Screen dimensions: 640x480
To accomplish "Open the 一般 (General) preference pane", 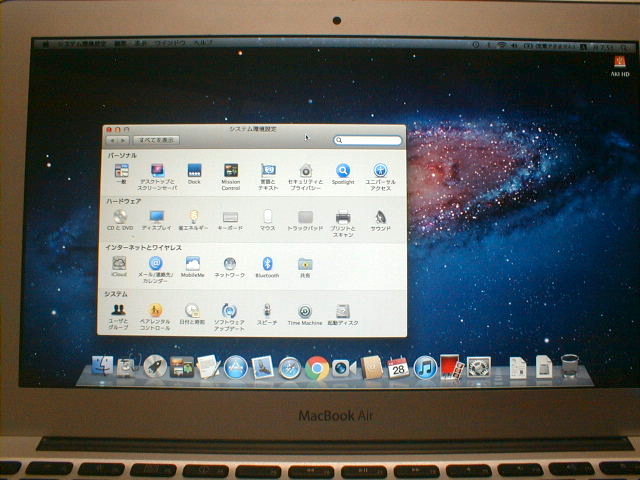I will click(121, 173).
